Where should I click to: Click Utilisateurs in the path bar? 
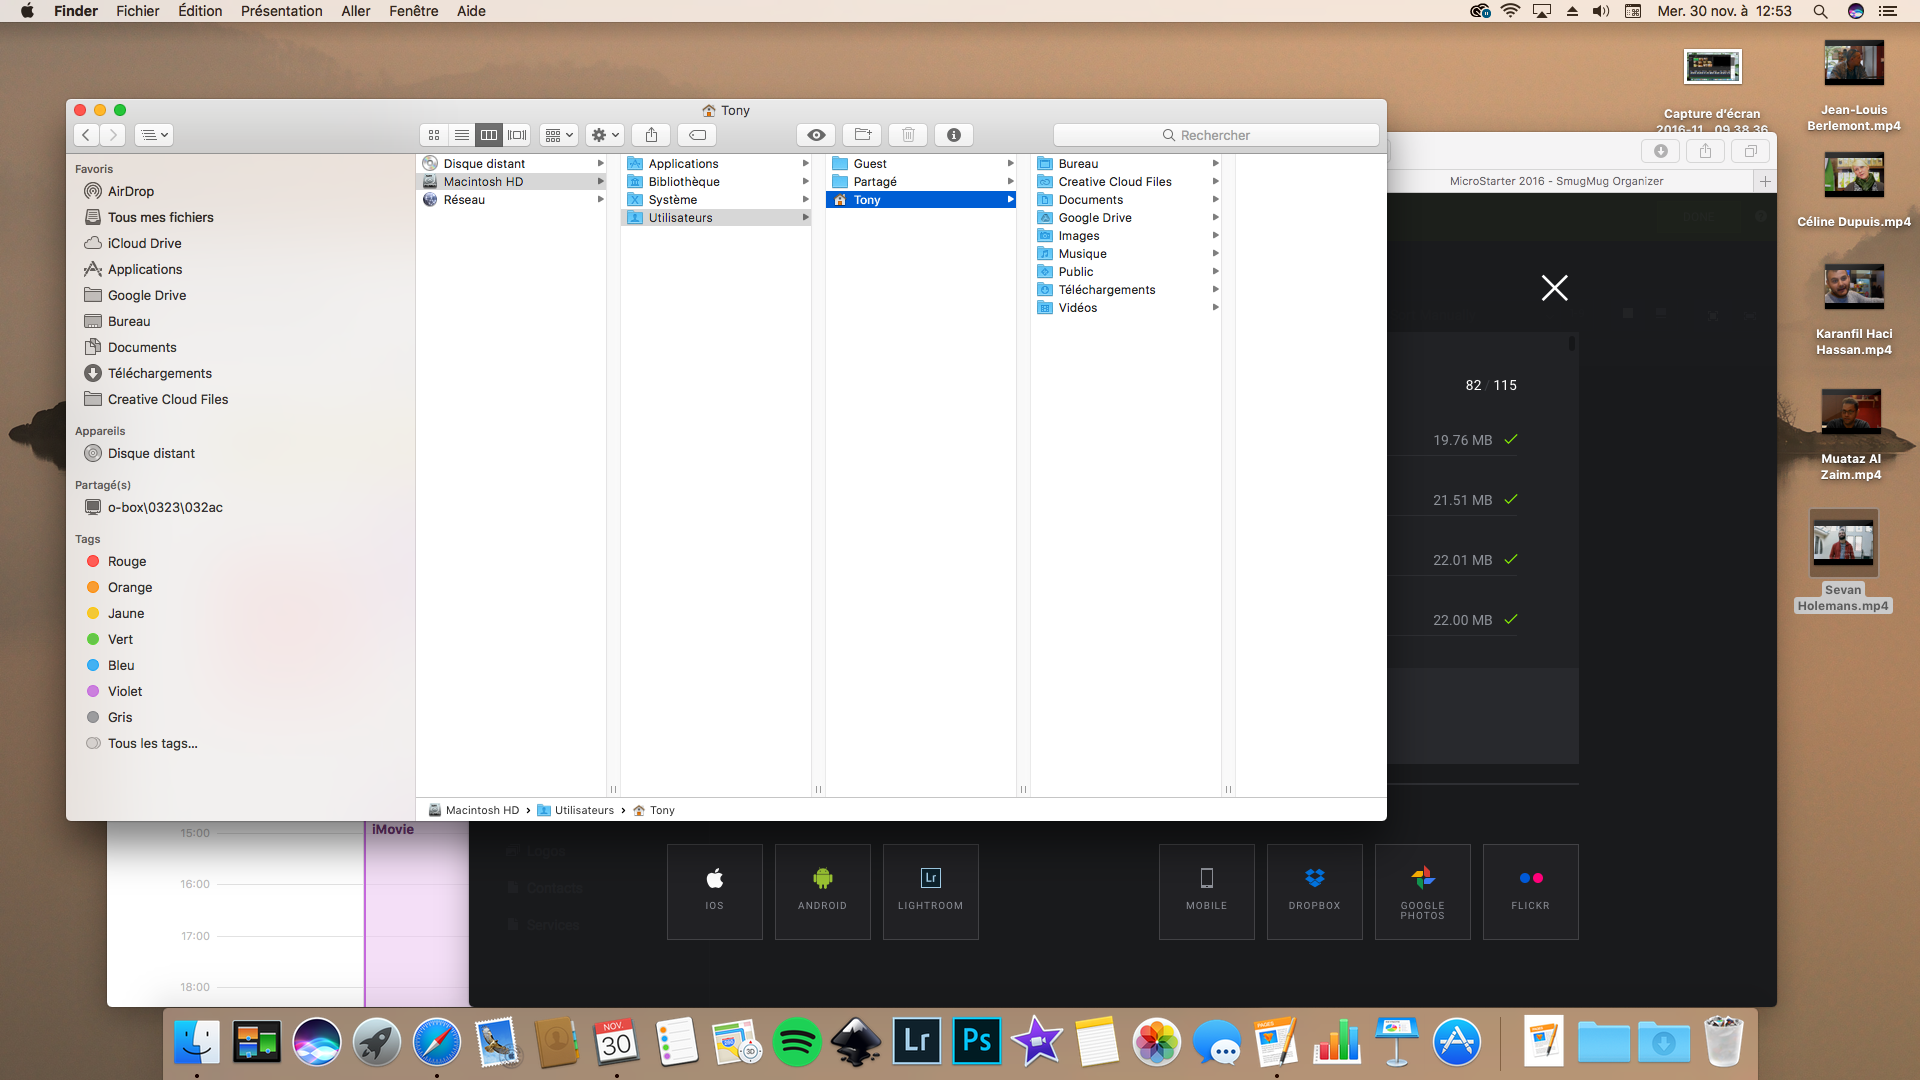[583, 810]
